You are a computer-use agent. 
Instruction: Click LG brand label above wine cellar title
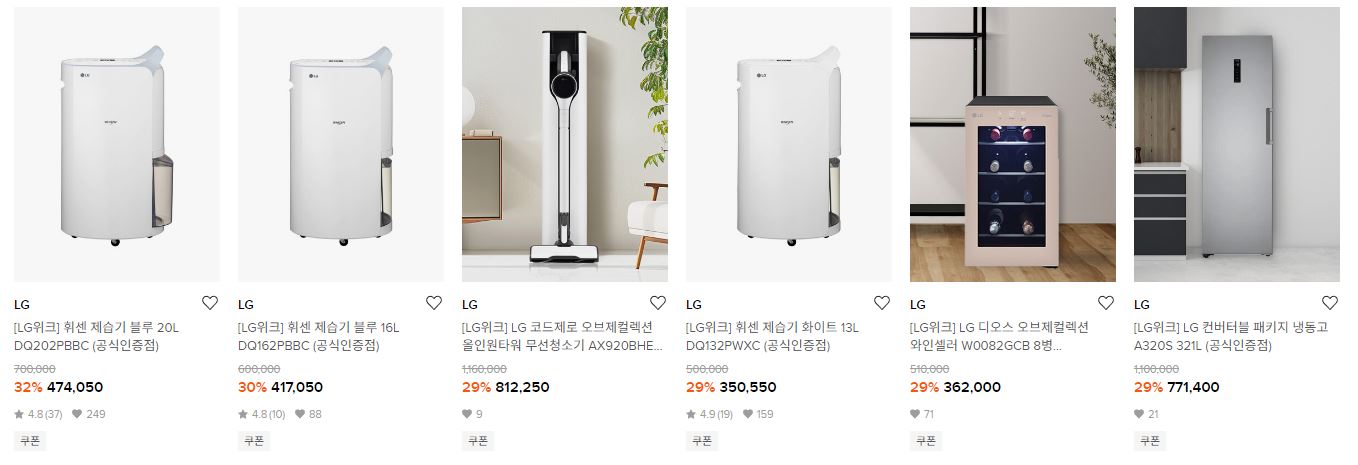click(918, 305)
